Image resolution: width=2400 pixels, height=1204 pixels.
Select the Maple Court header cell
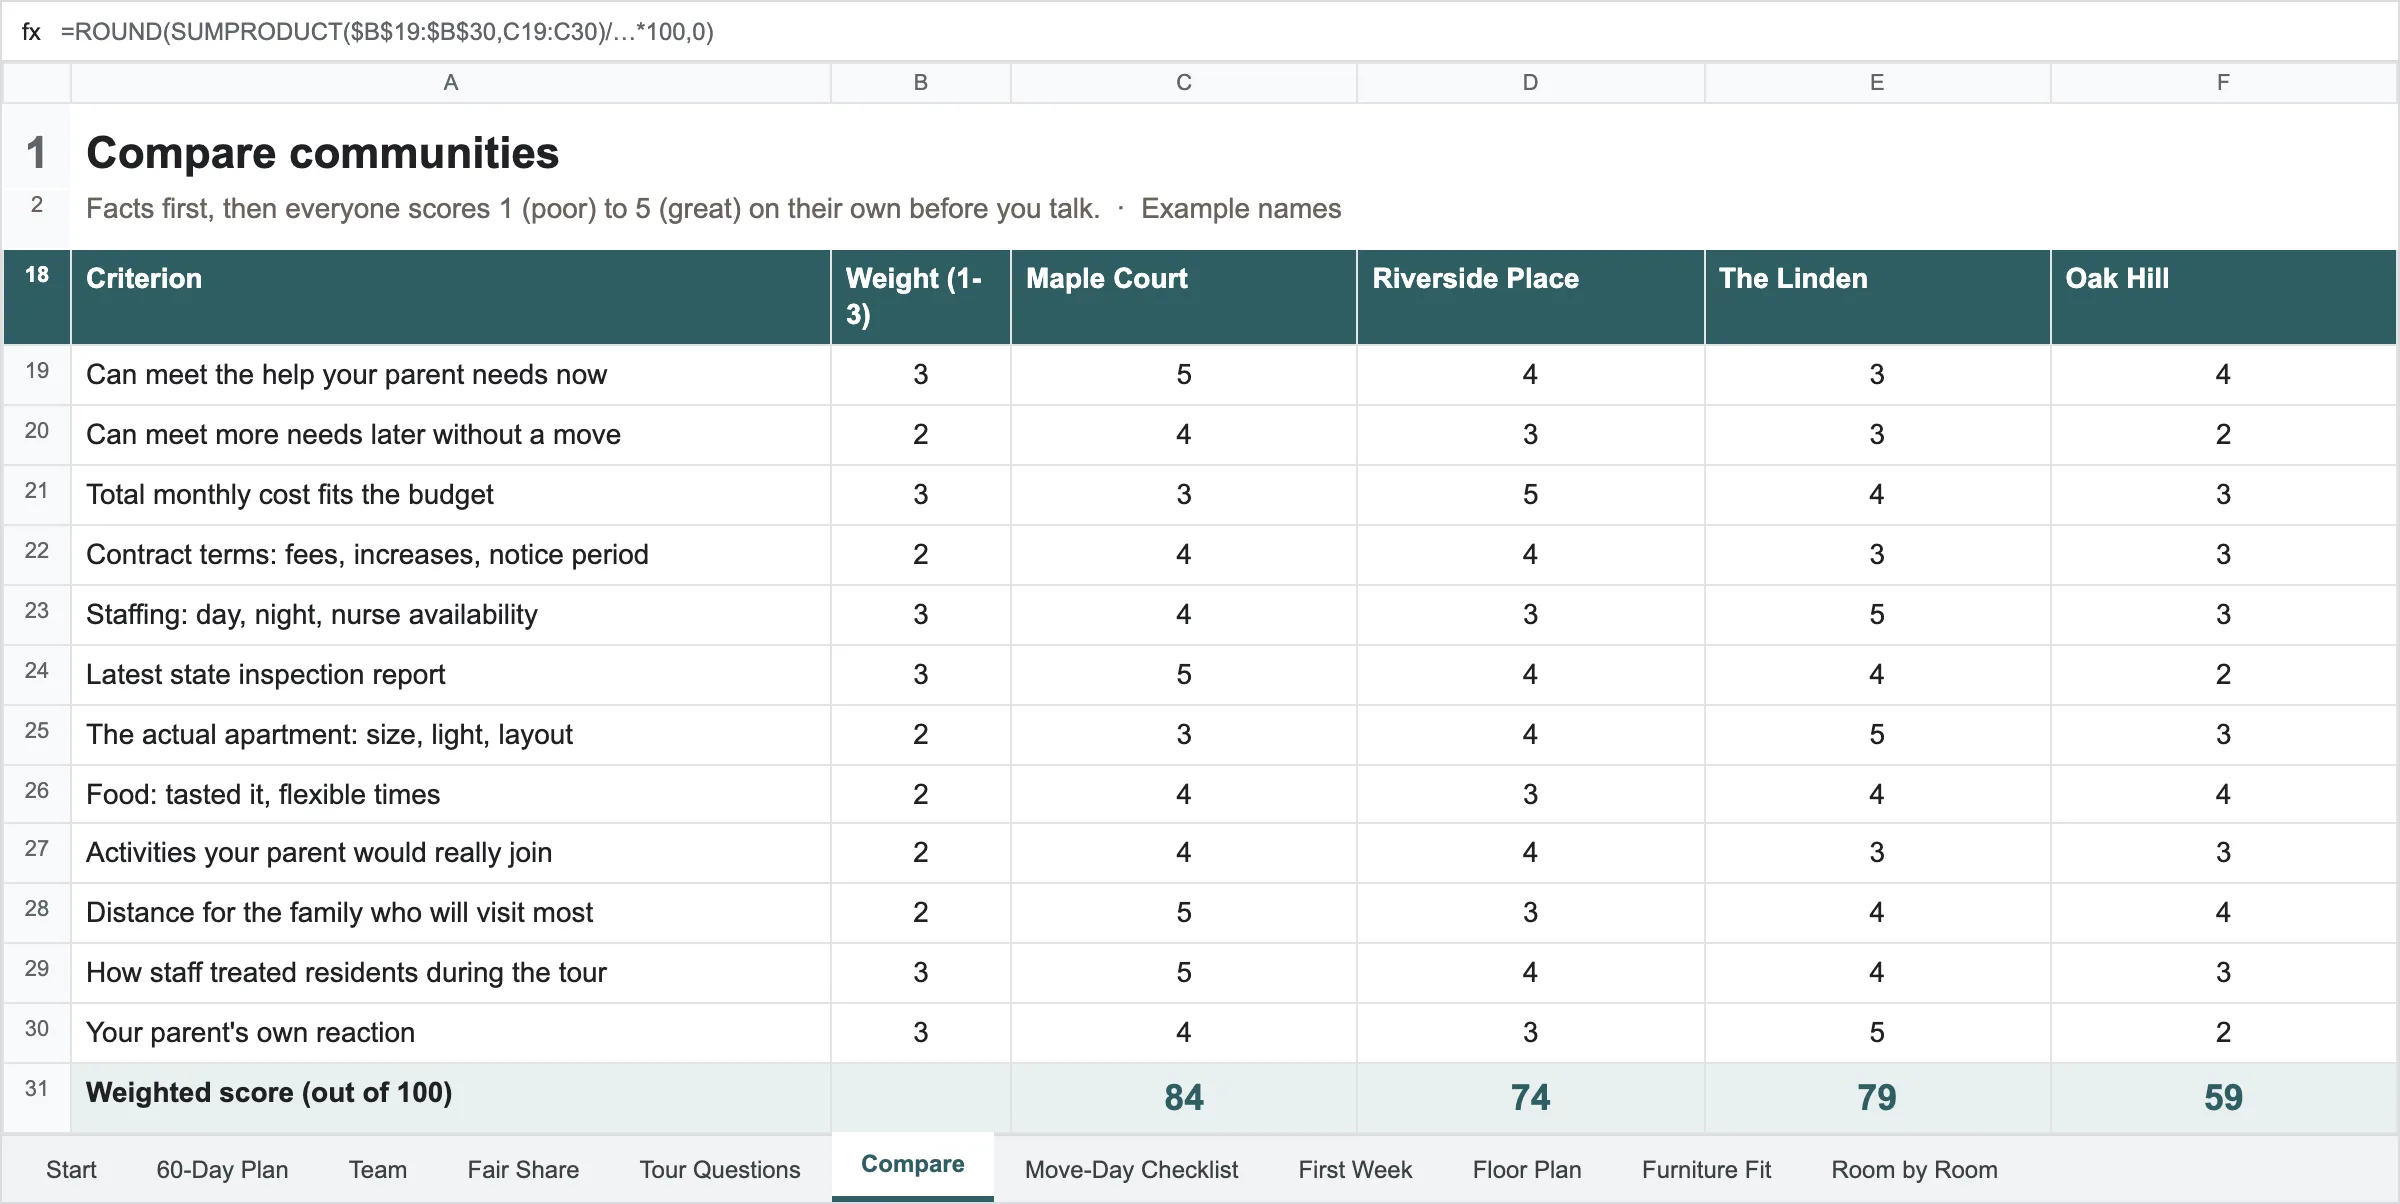coord(1184,297)
